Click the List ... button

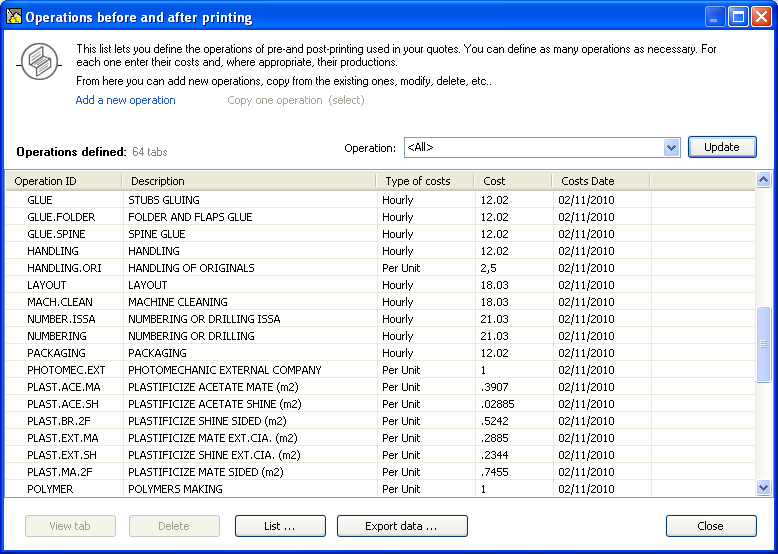280,526
